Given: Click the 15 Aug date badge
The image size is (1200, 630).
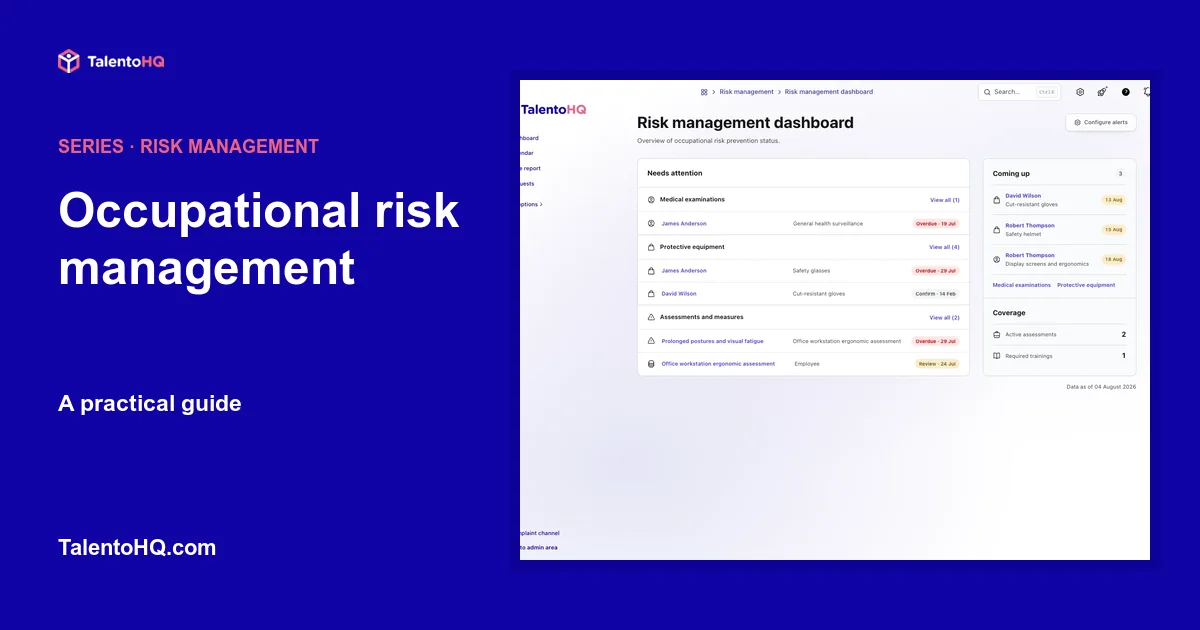Looking at the screenshot, I should pyautogui.click(x=1113, y=230).
